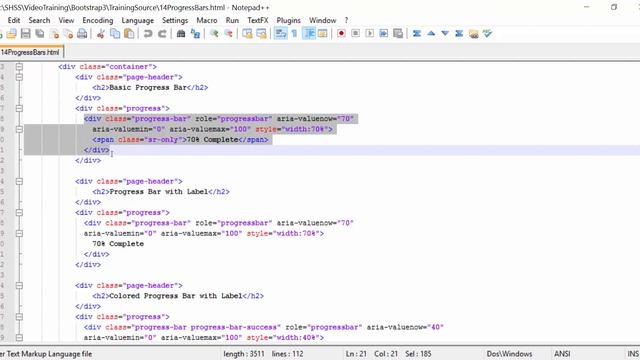Open the View menu

point(66,20)
